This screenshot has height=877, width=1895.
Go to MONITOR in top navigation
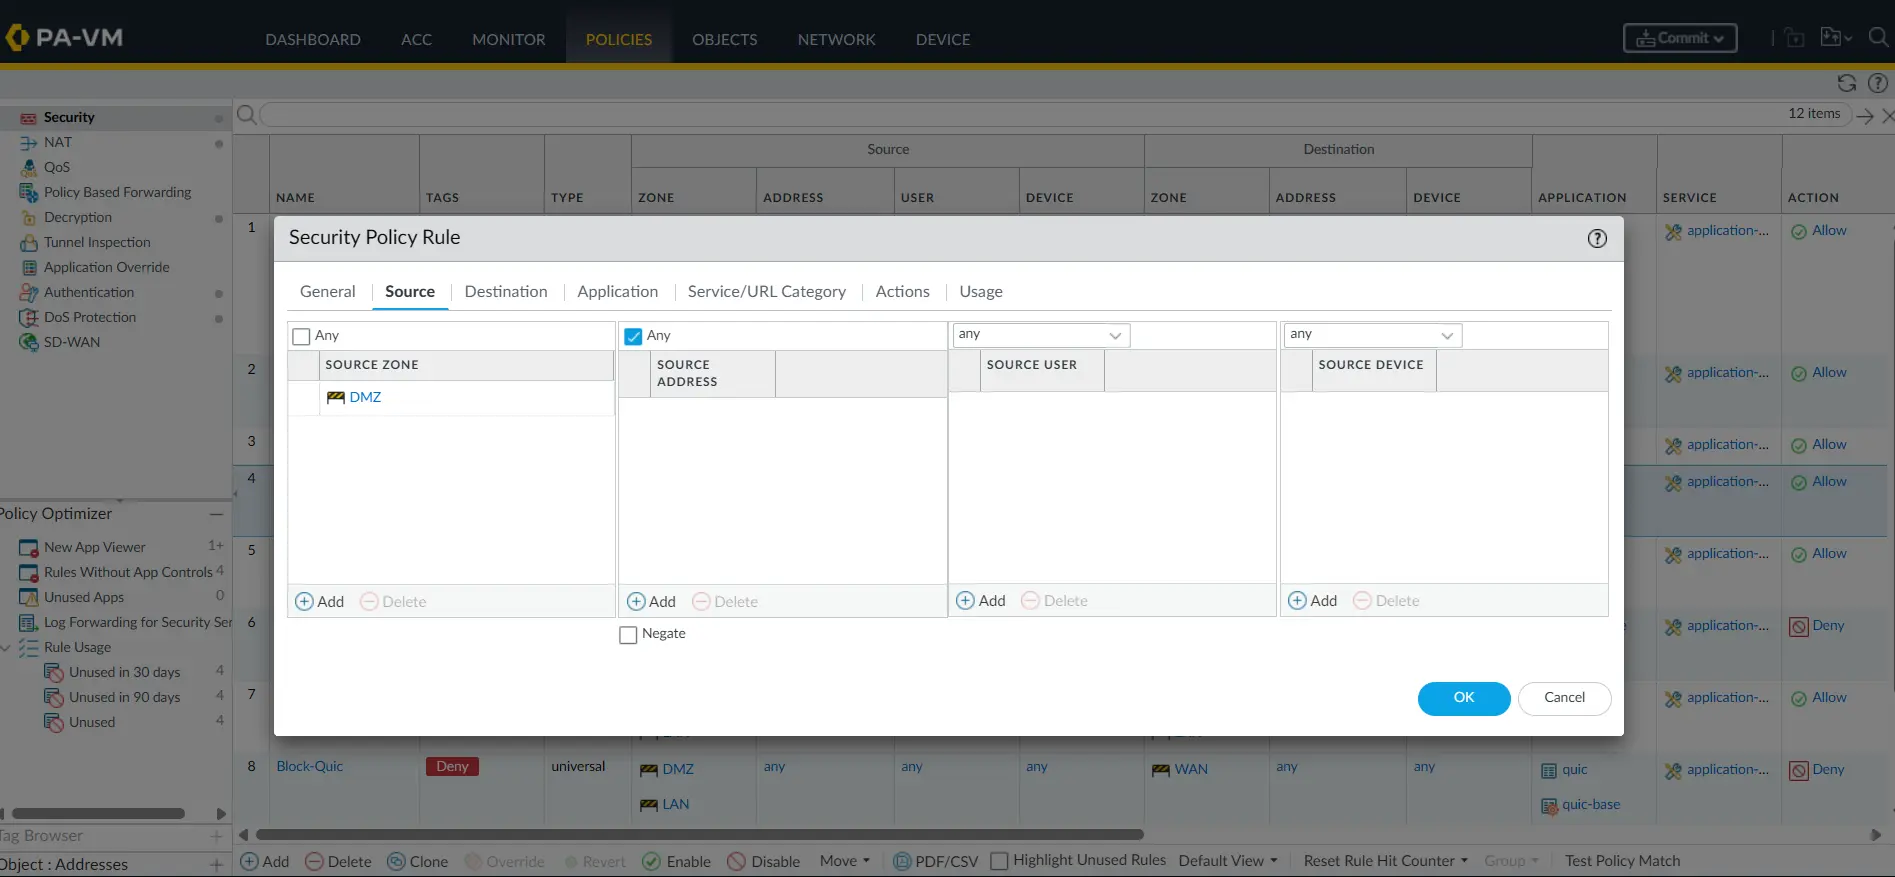pos(509,39)
